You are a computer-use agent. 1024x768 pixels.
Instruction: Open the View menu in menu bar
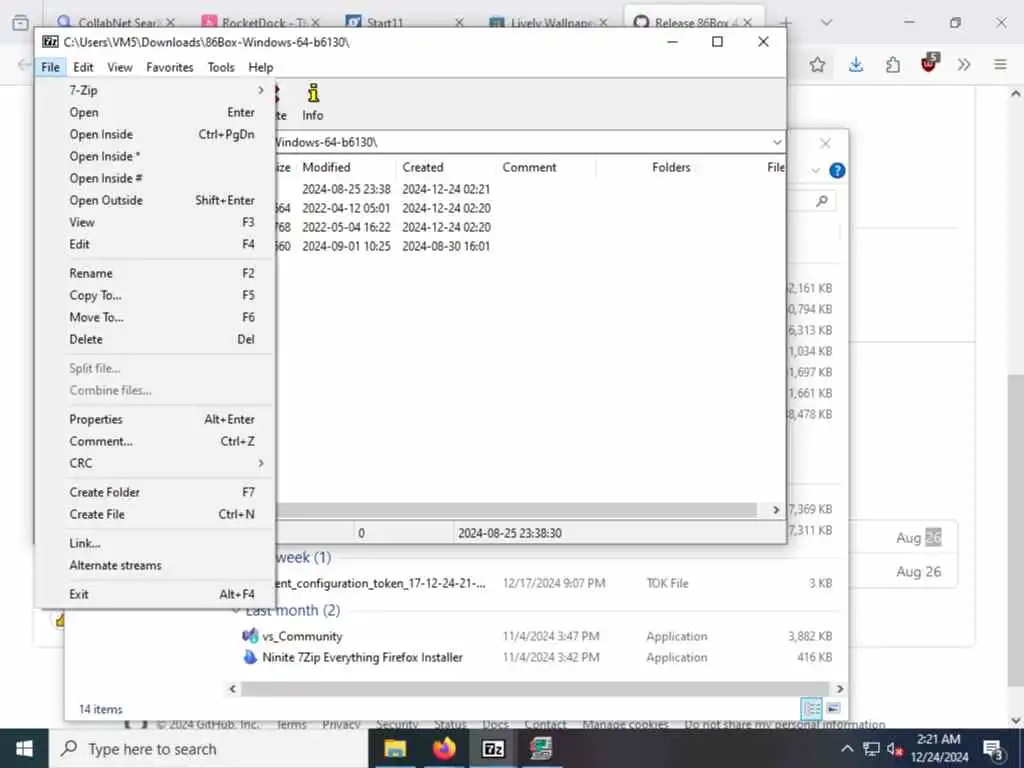(120, 67)
